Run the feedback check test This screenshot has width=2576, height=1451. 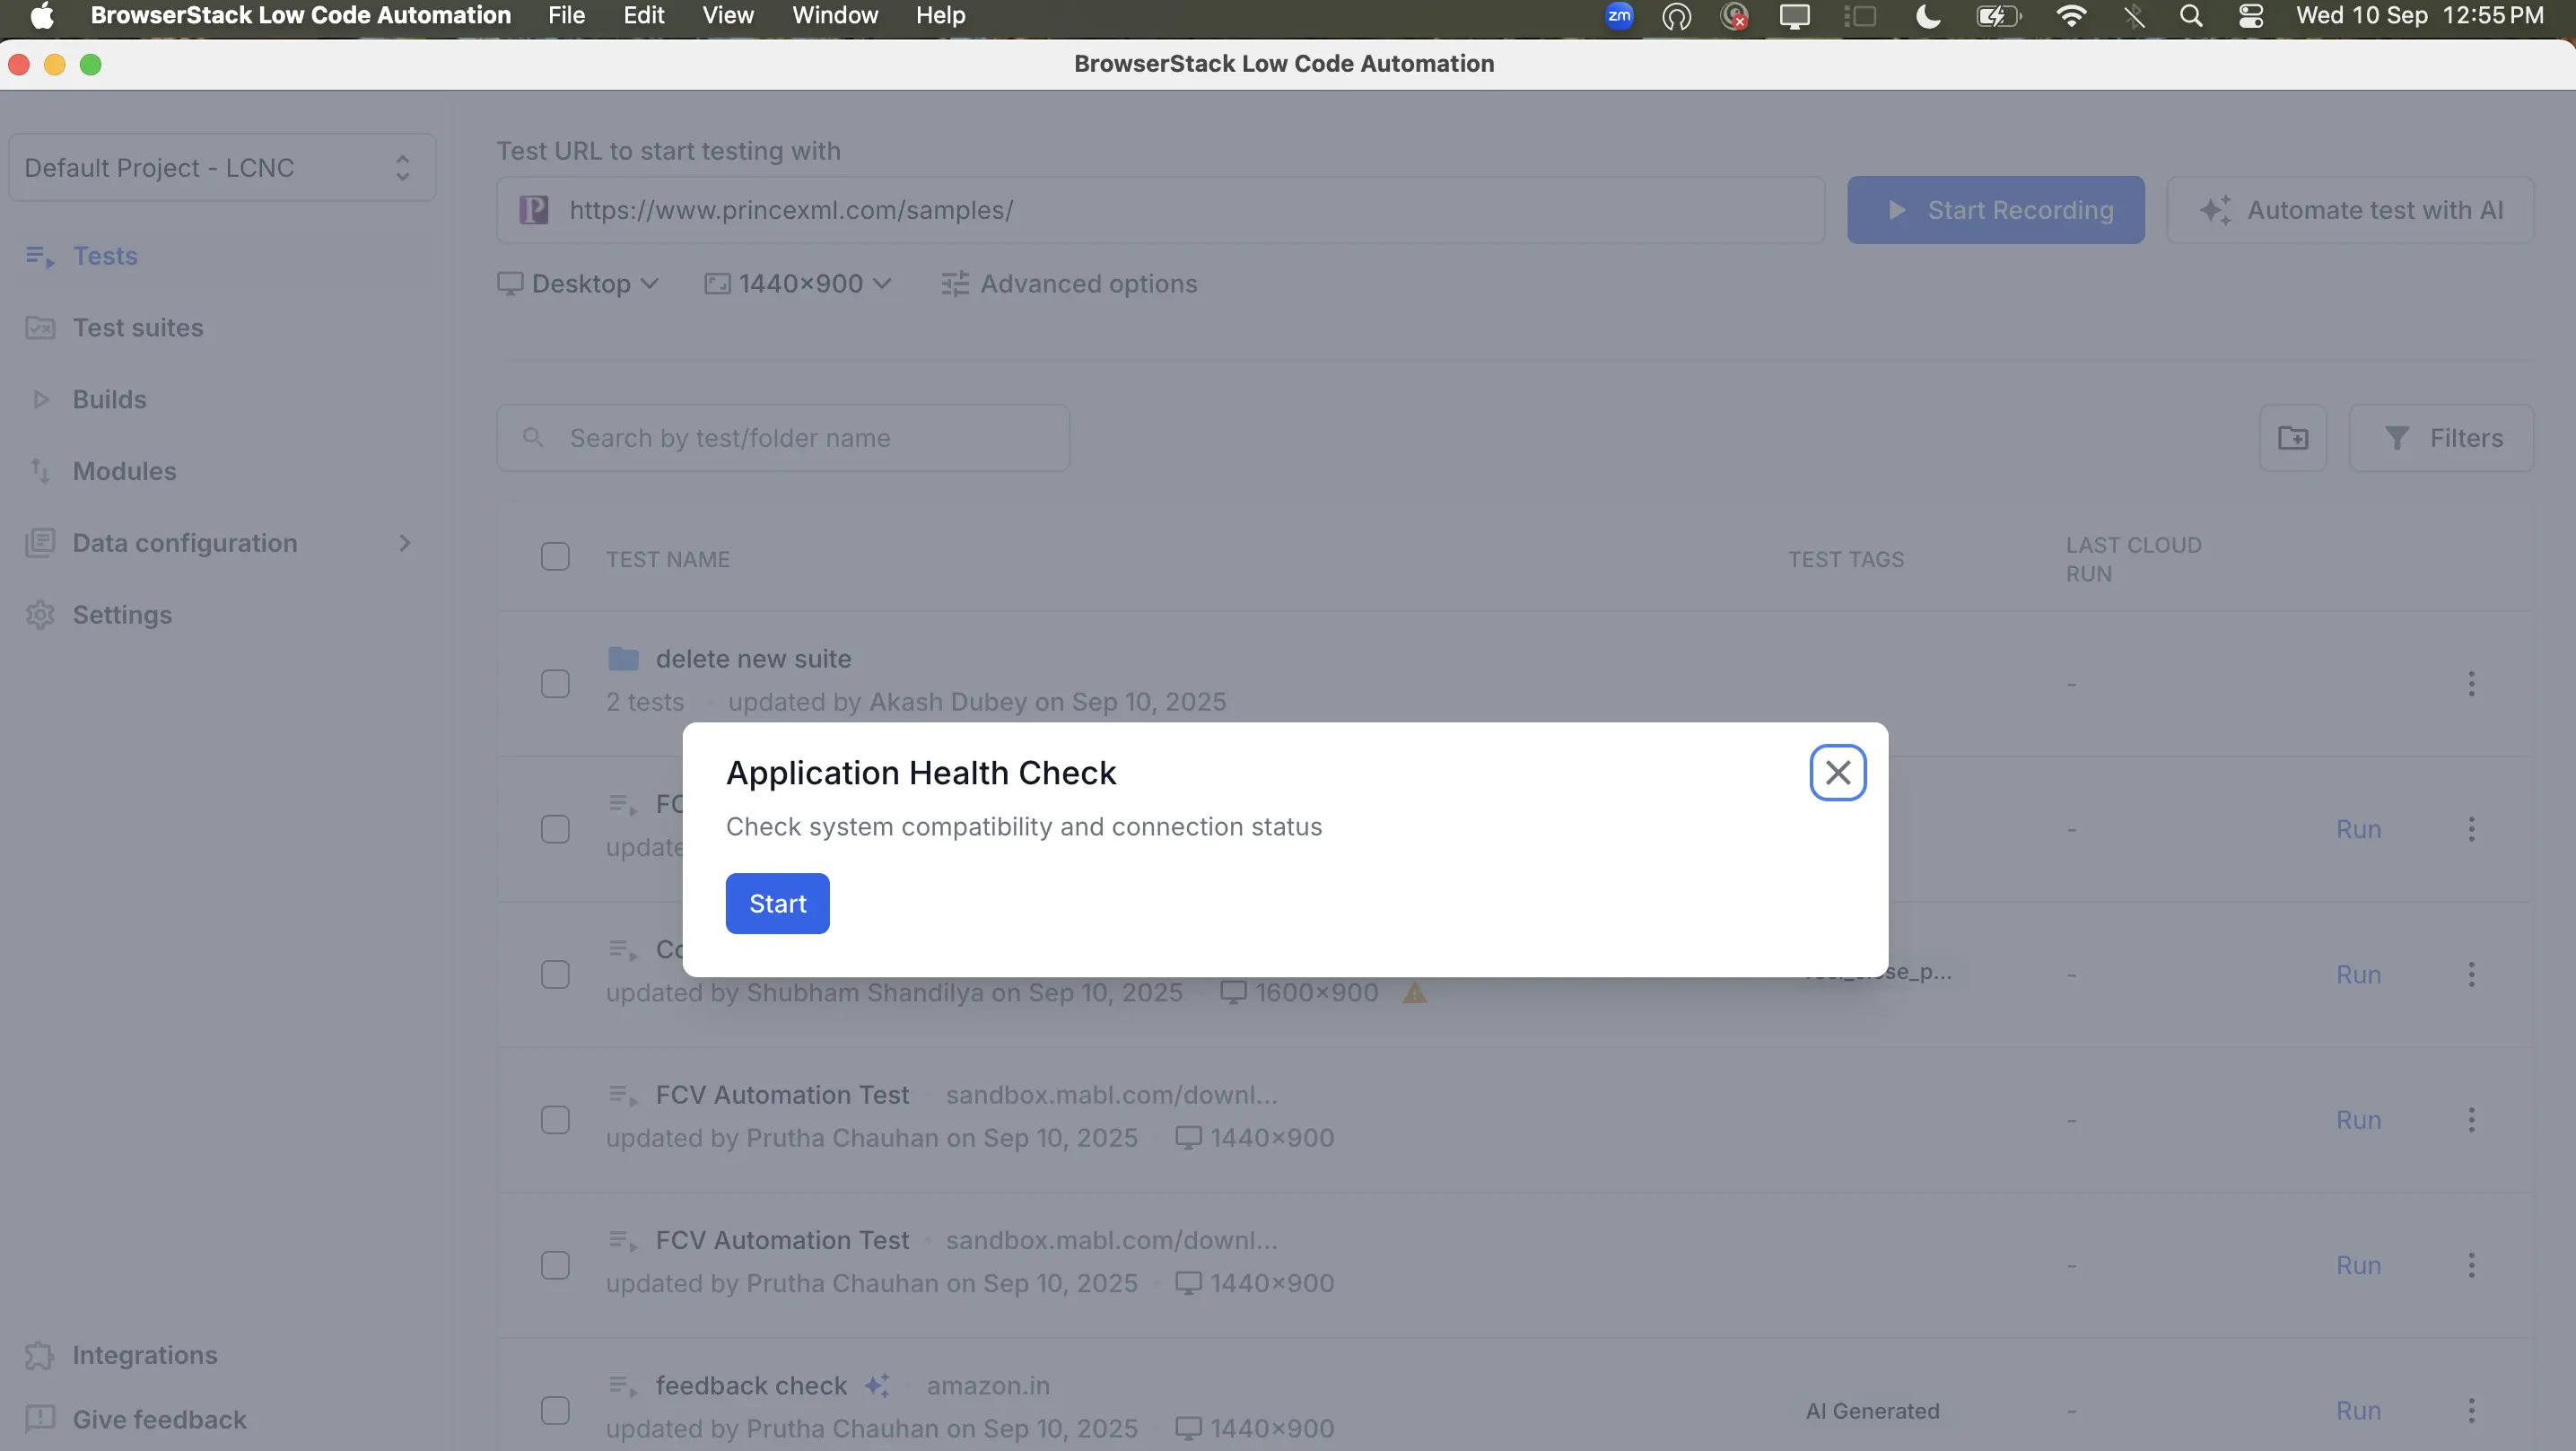click(x=2358, y=1411)
